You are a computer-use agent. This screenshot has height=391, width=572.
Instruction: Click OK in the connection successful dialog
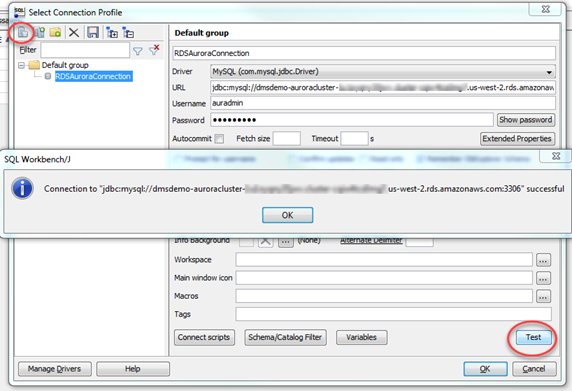[x=287, y=215]
